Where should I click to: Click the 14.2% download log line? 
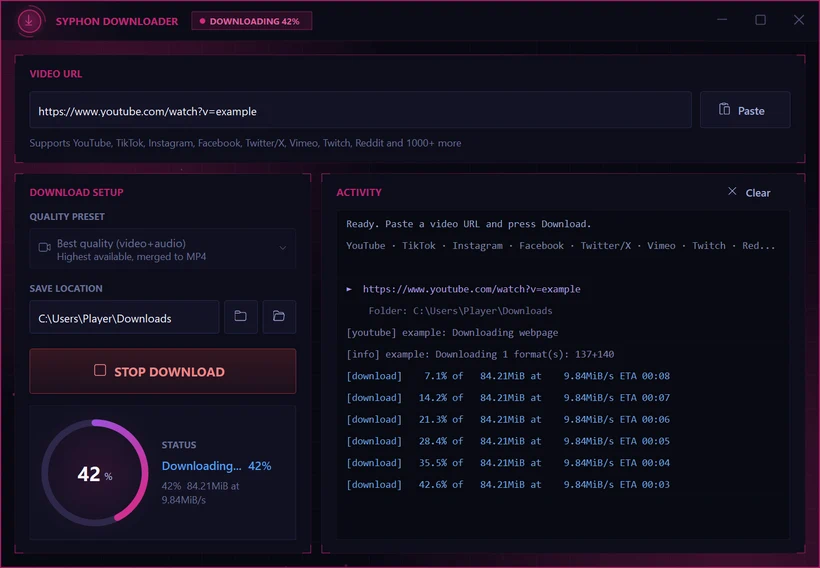[x=508, y=398]
